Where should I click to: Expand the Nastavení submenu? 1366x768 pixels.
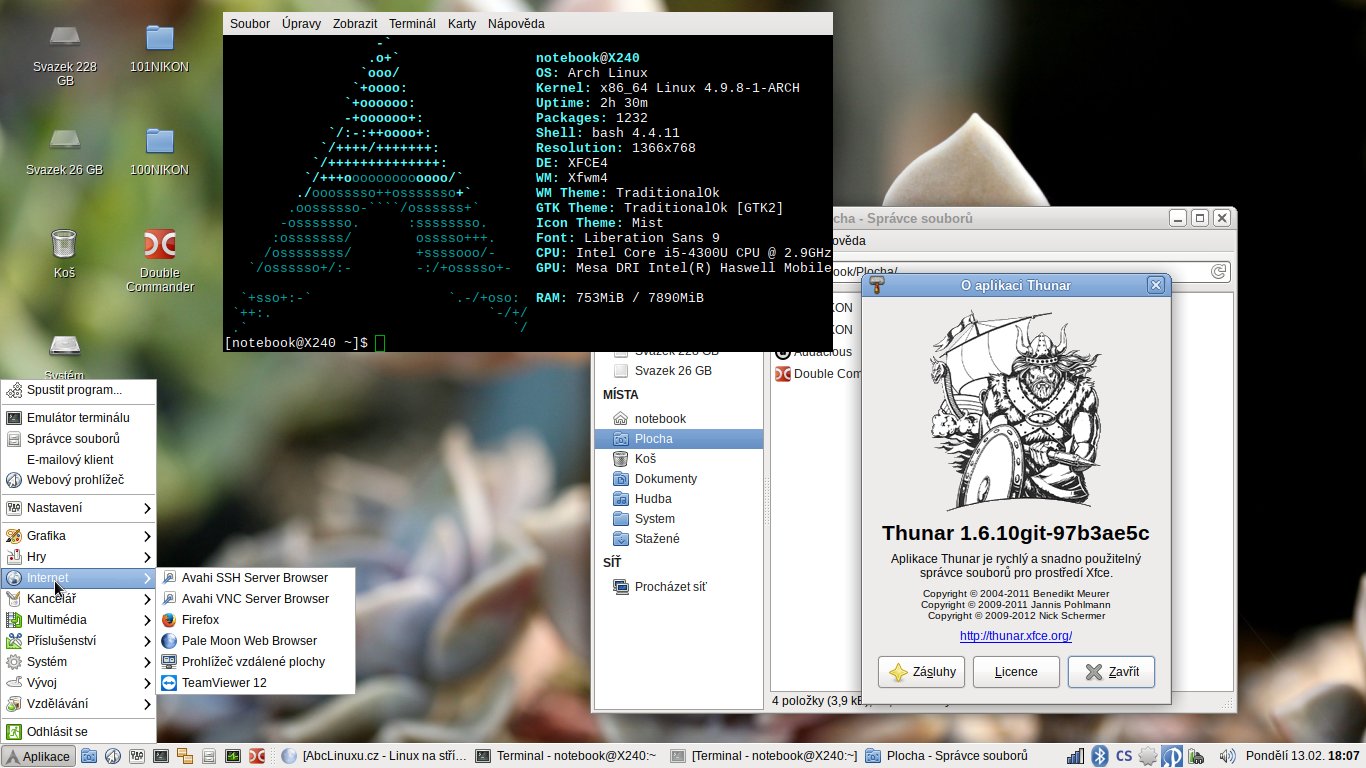click(79, 508)
